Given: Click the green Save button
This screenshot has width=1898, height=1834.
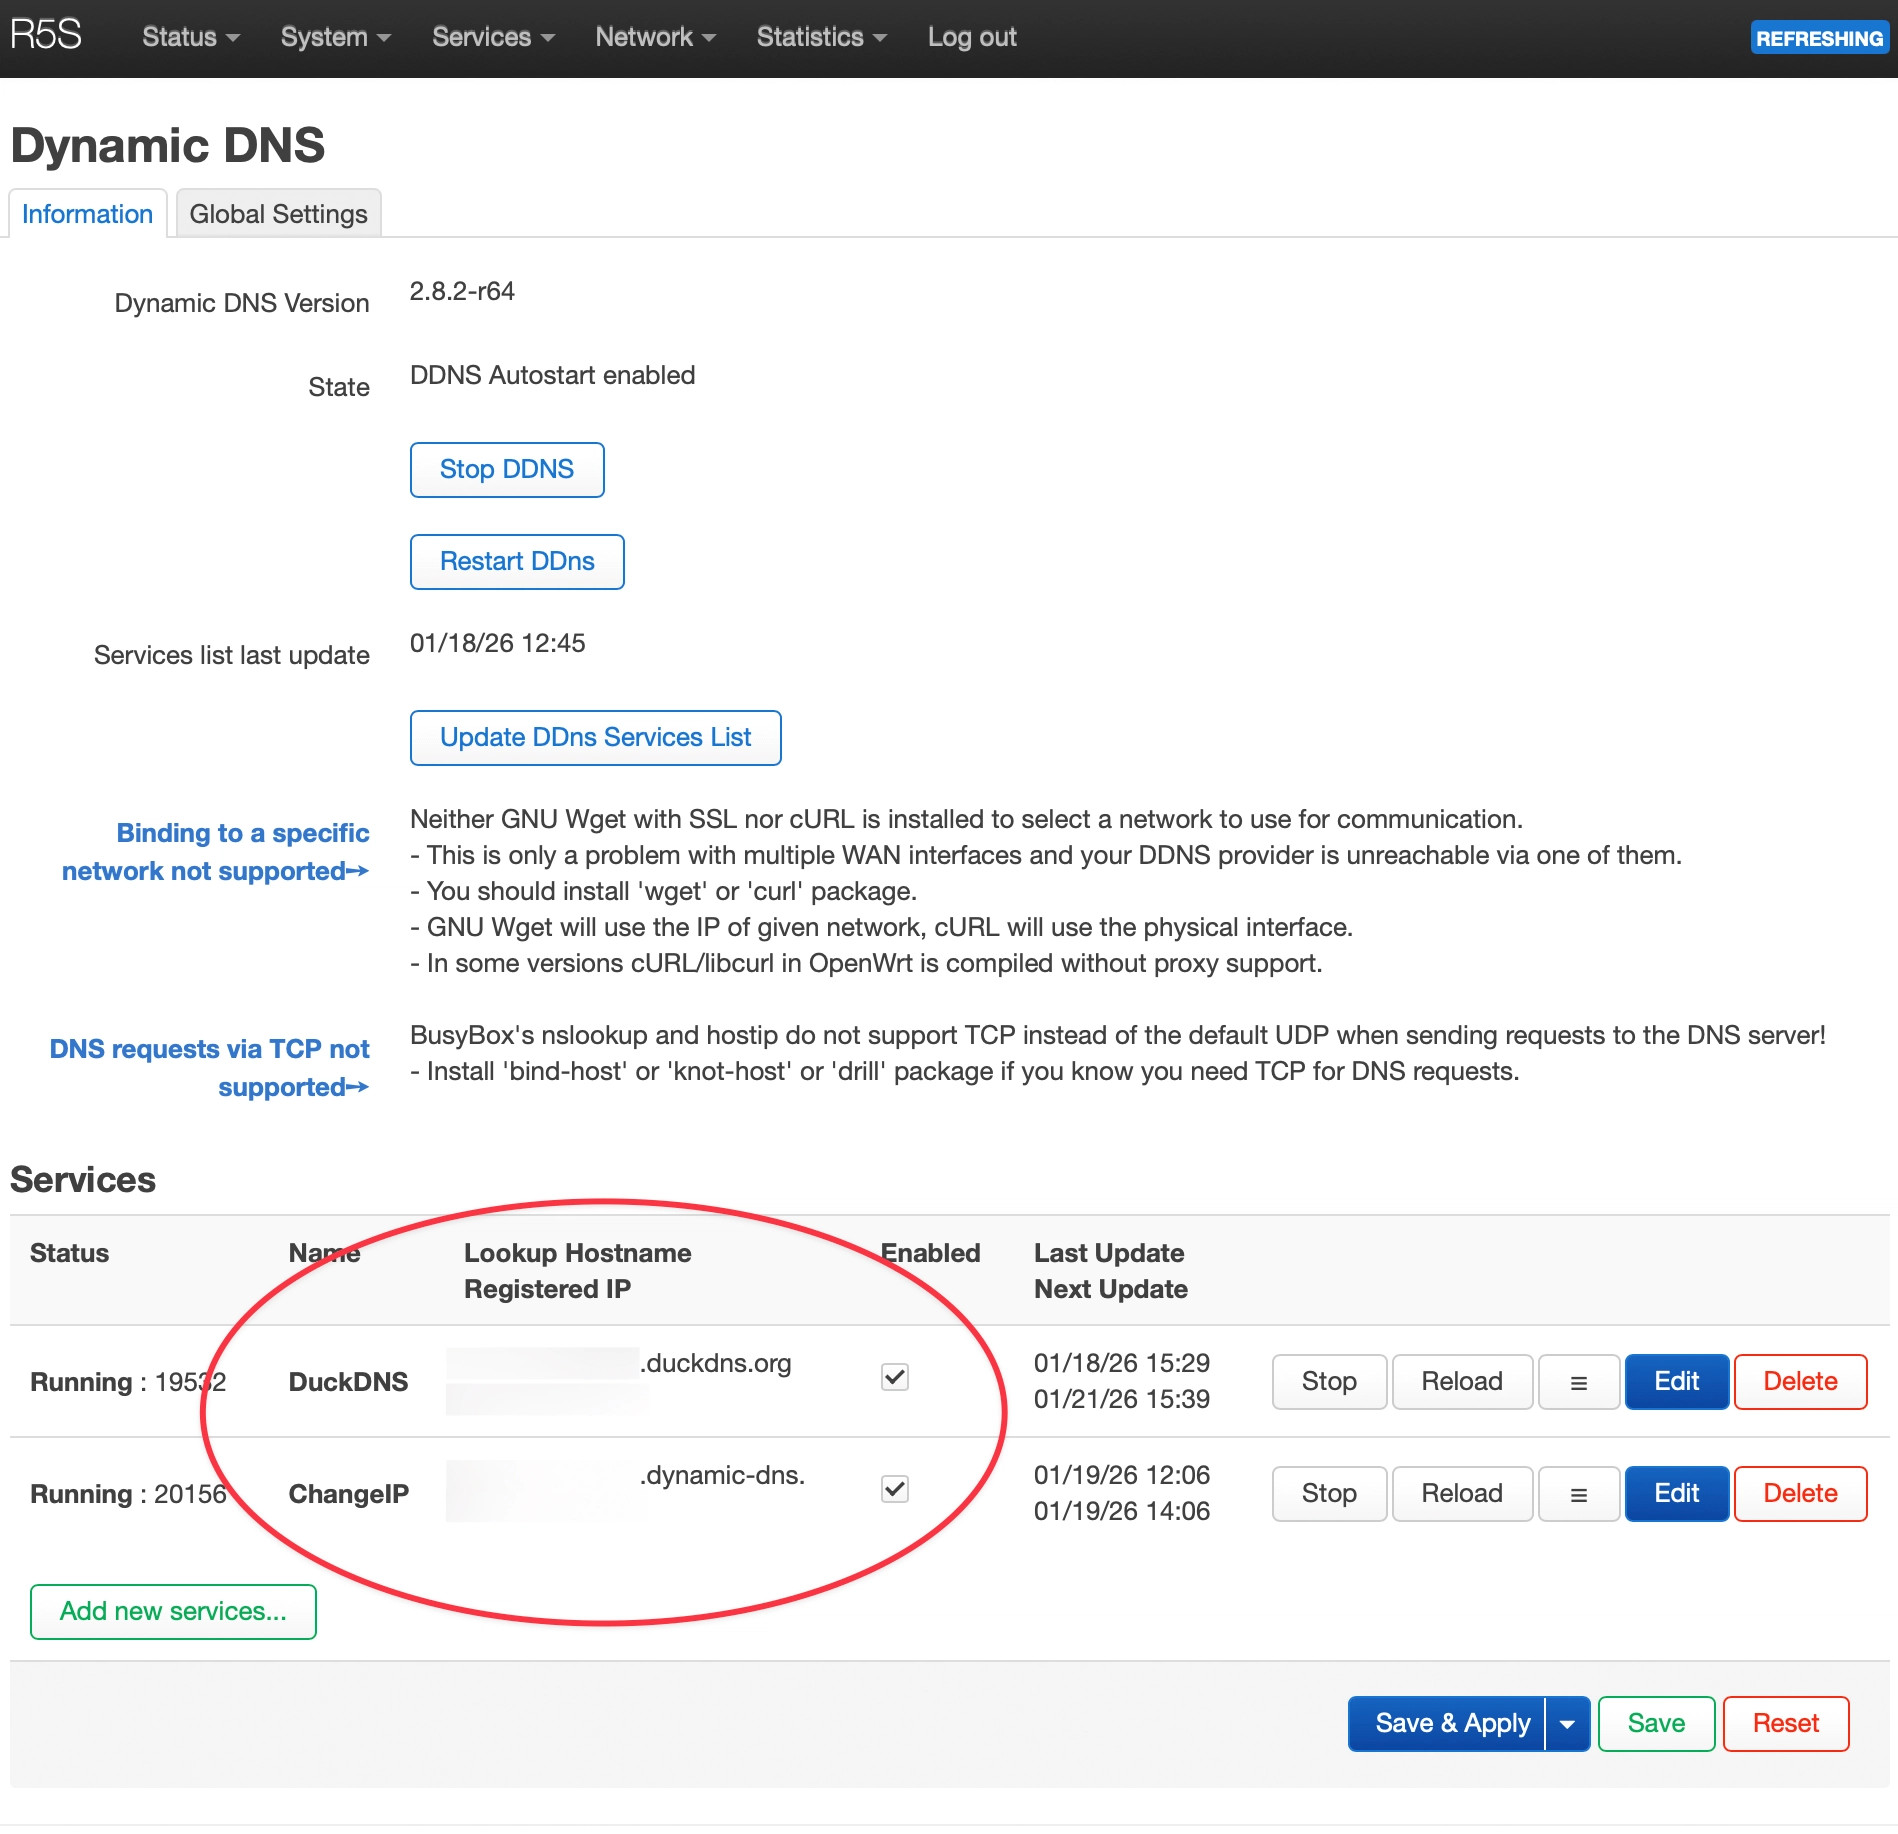Looking at the screenshot, I should (1656, 1724).
